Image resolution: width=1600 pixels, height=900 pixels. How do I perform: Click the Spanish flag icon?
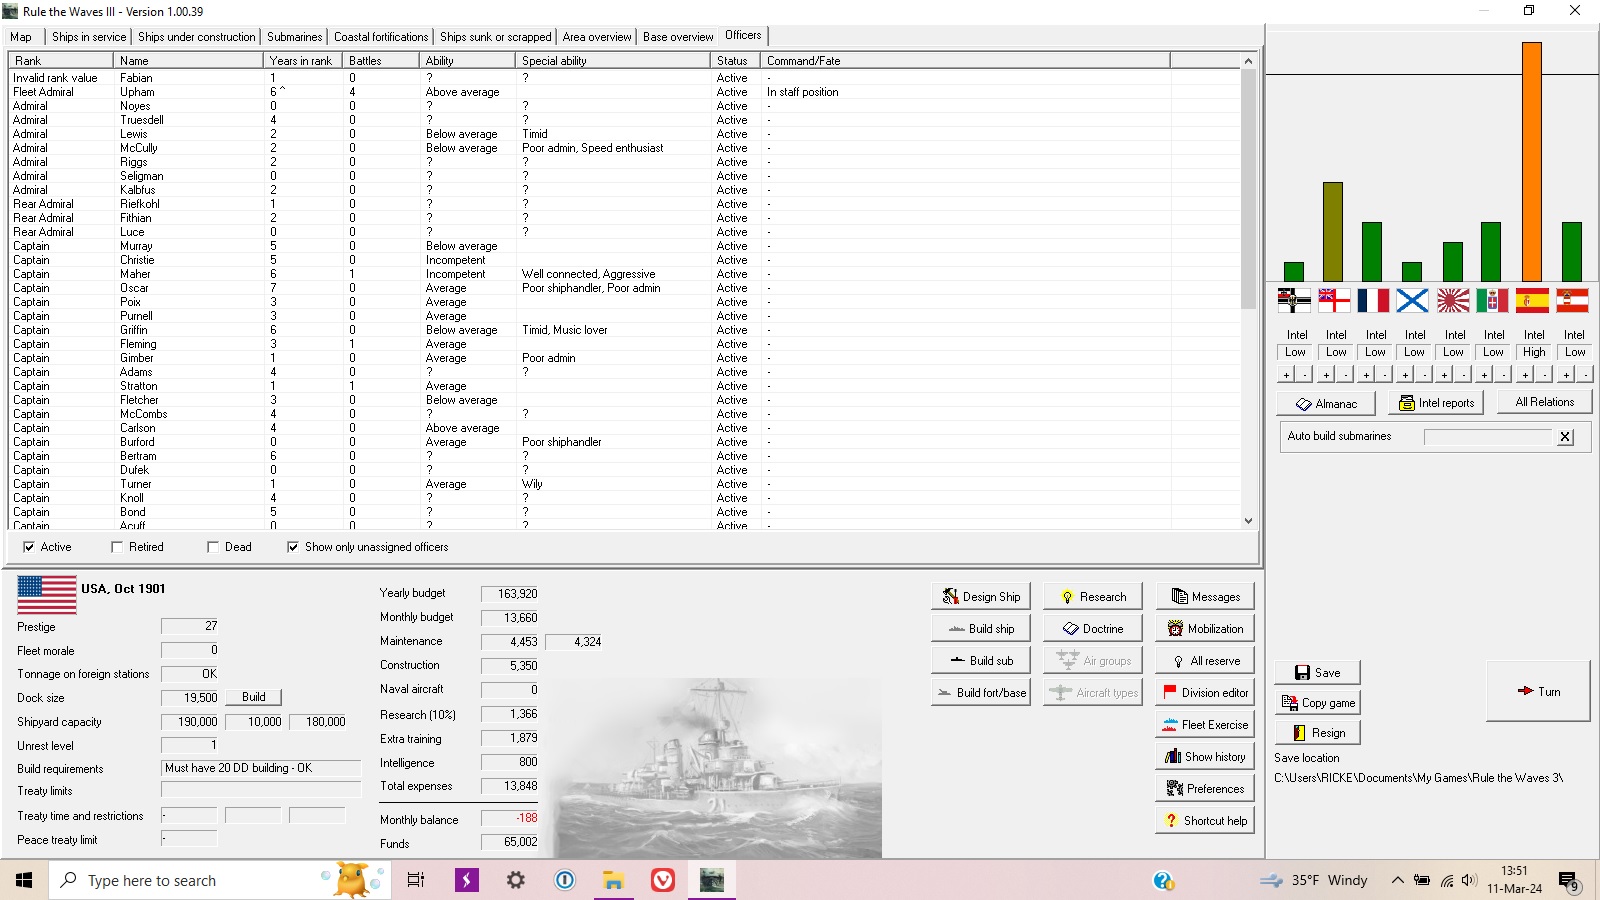click(1532, 300)
